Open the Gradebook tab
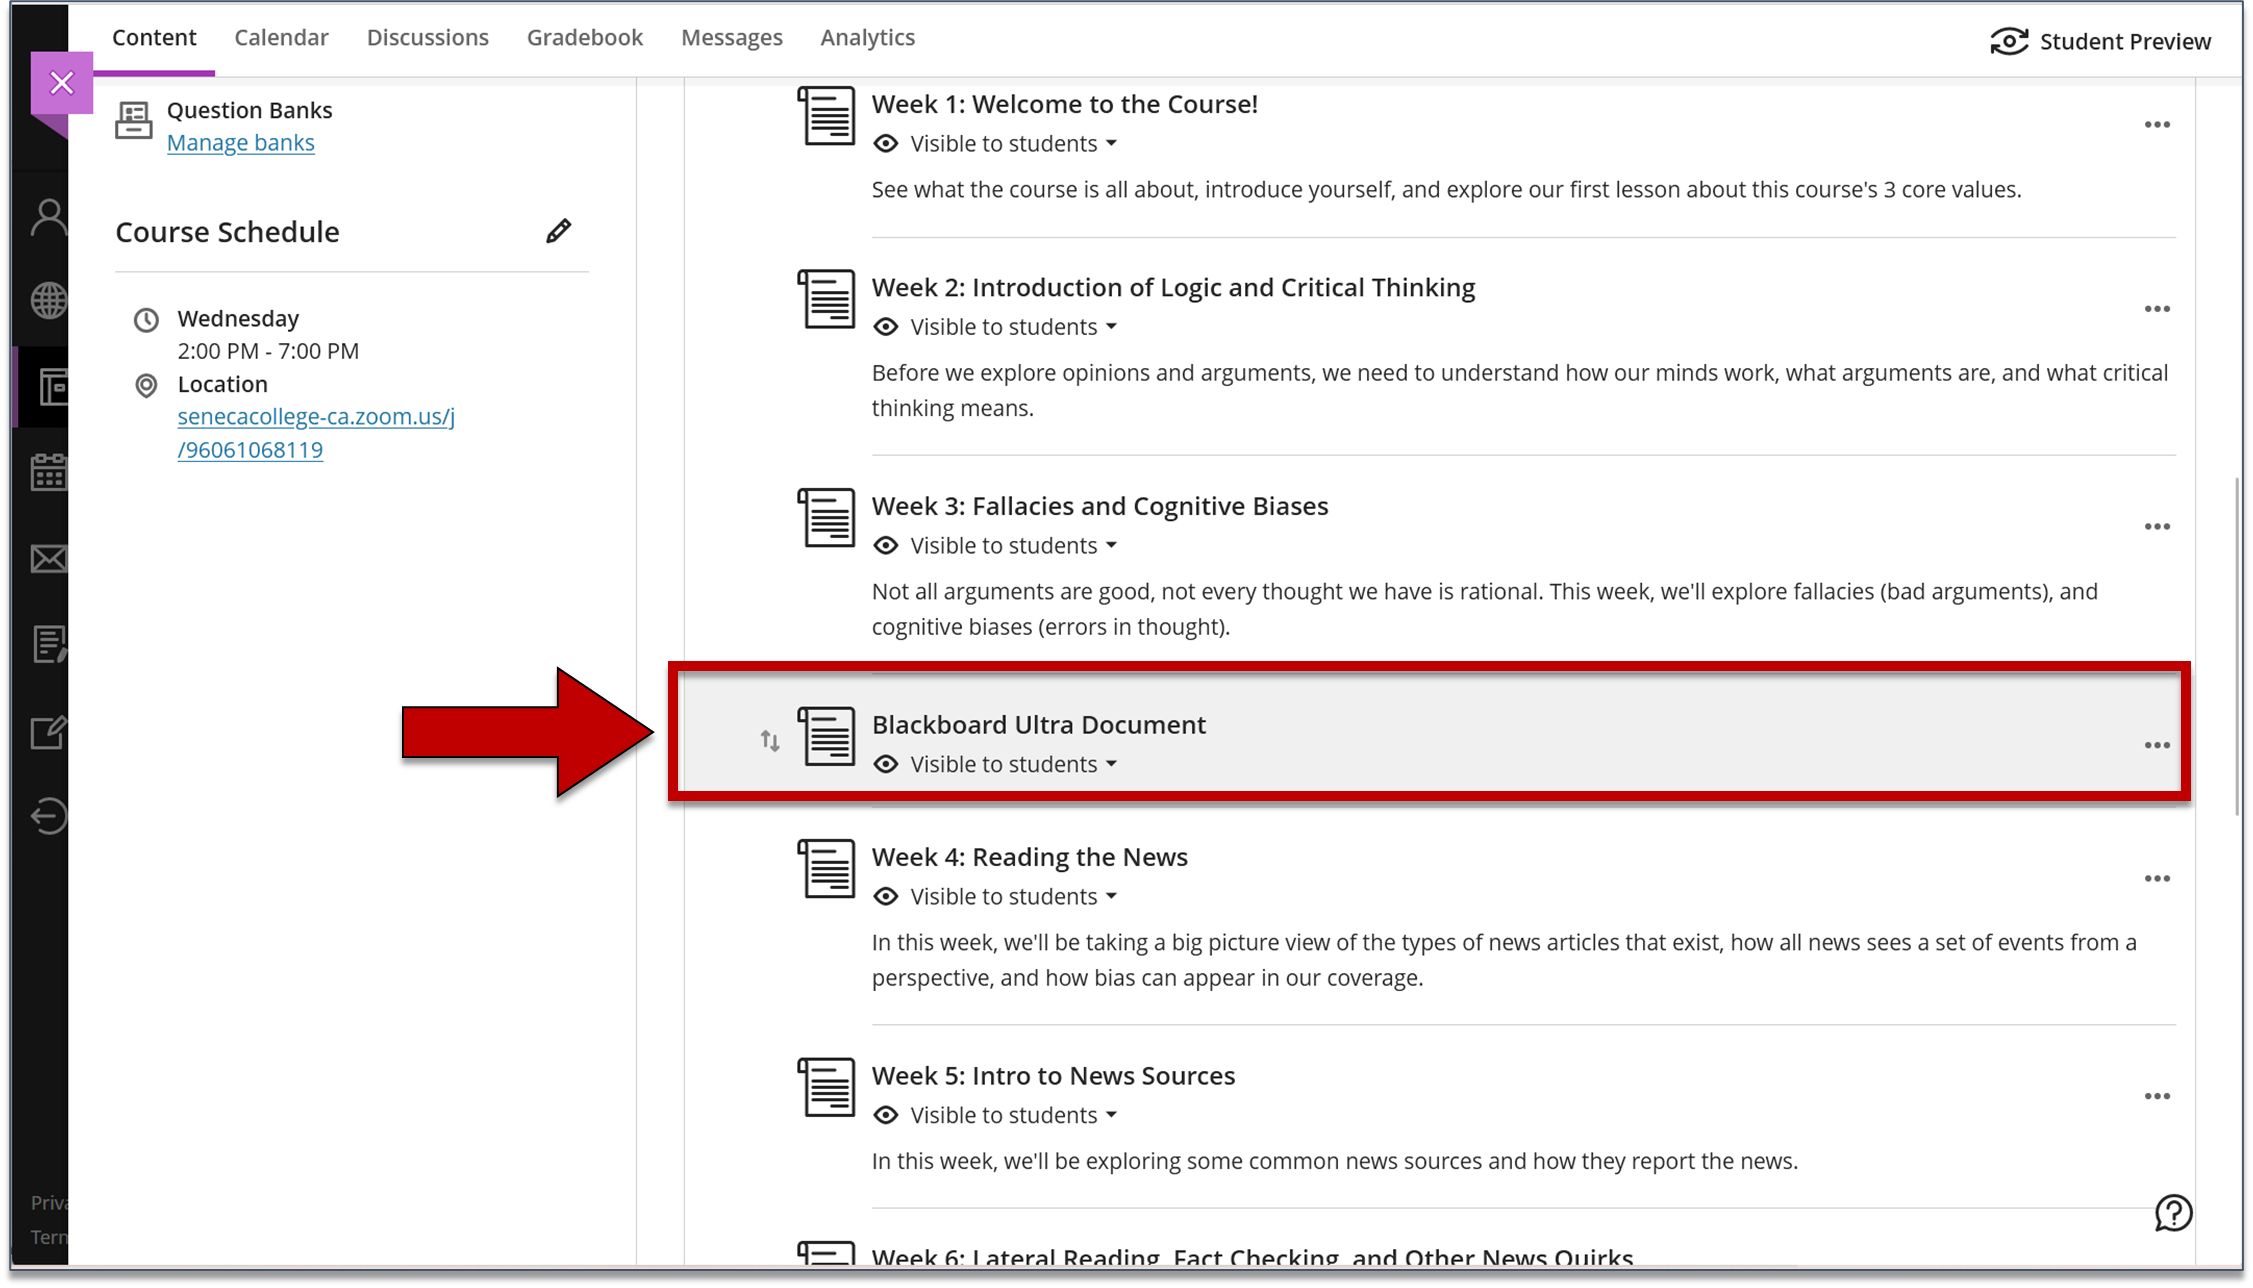This screenshot has height=1288, width=2253. (x=585, y=36)
